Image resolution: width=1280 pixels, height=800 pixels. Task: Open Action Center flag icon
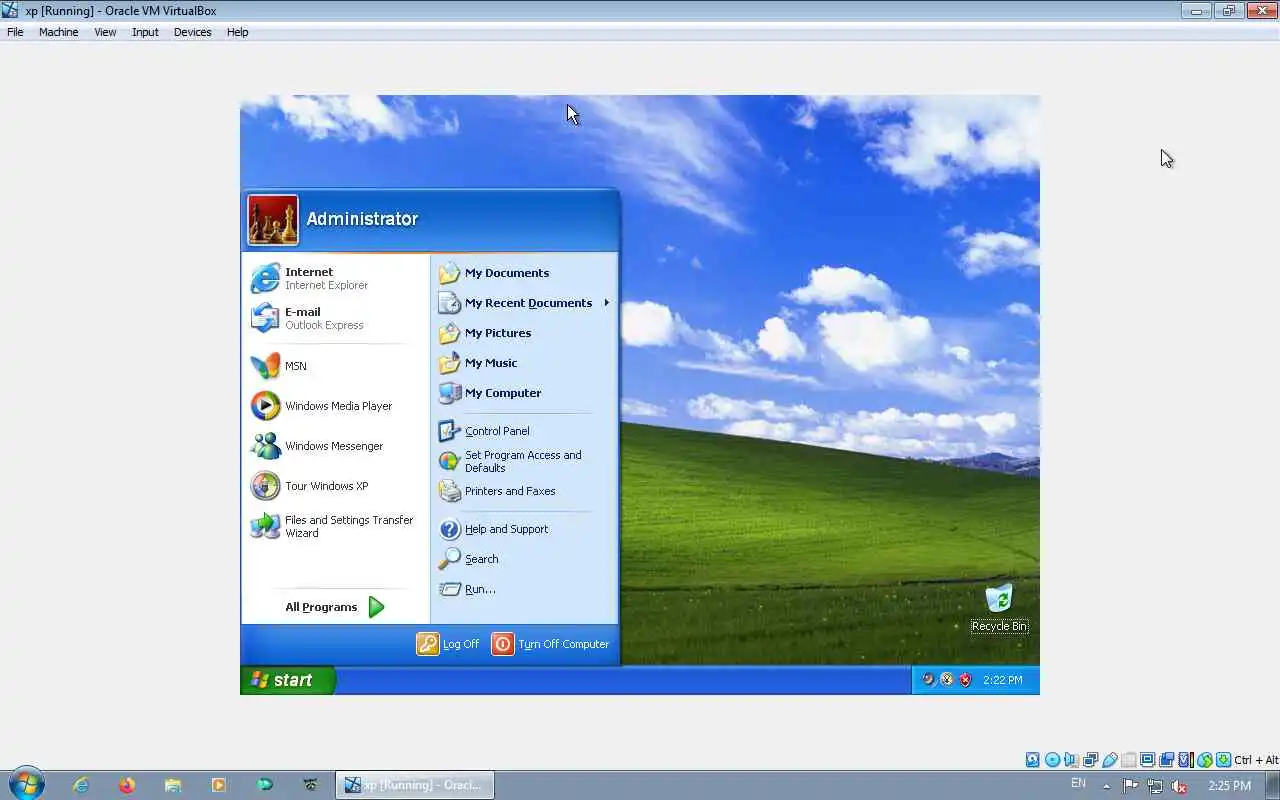tap(1130, 786)
